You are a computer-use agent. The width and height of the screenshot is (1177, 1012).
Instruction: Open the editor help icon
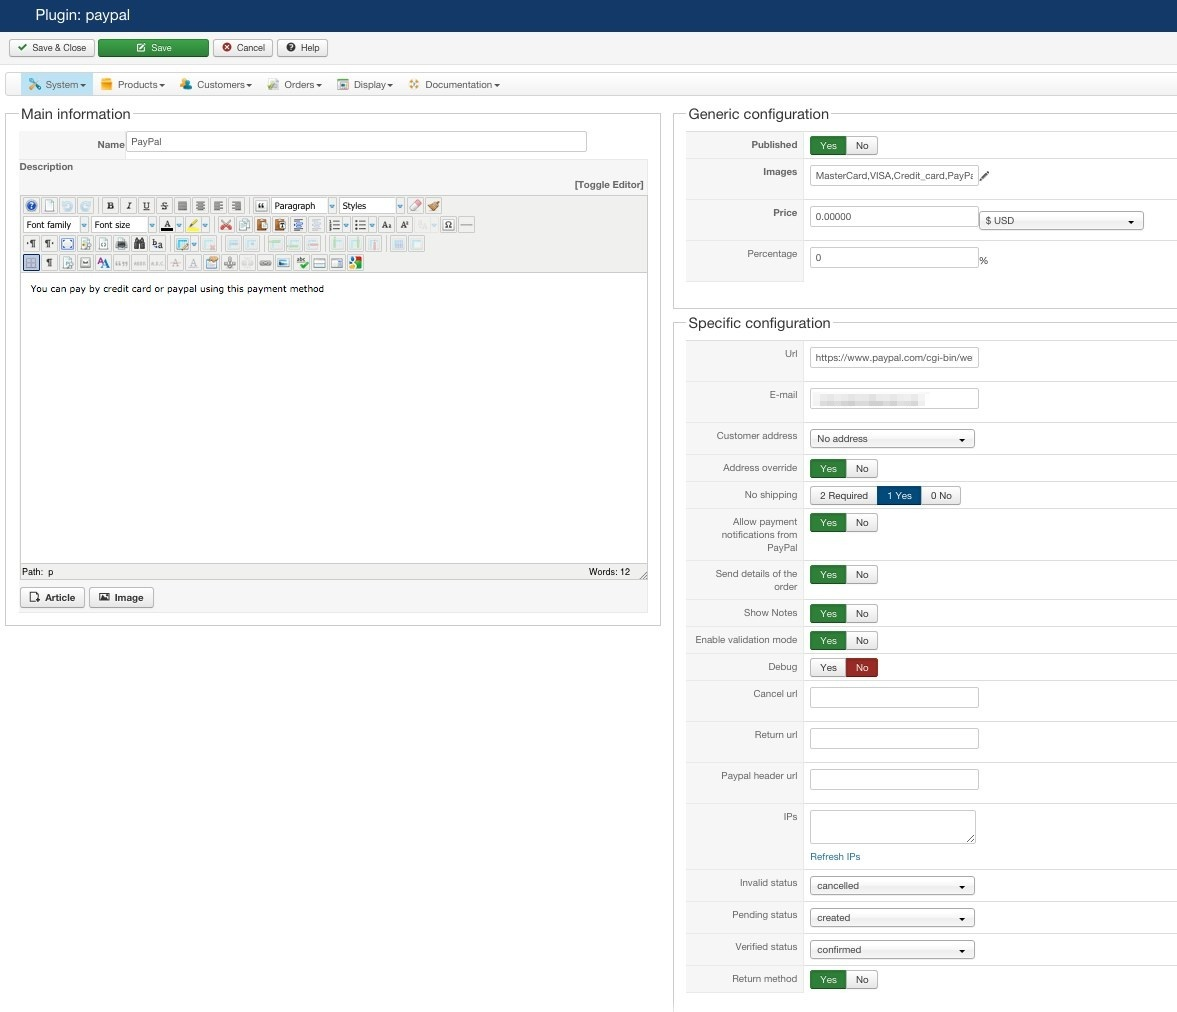pyautogui.click(x=32, y=206)
